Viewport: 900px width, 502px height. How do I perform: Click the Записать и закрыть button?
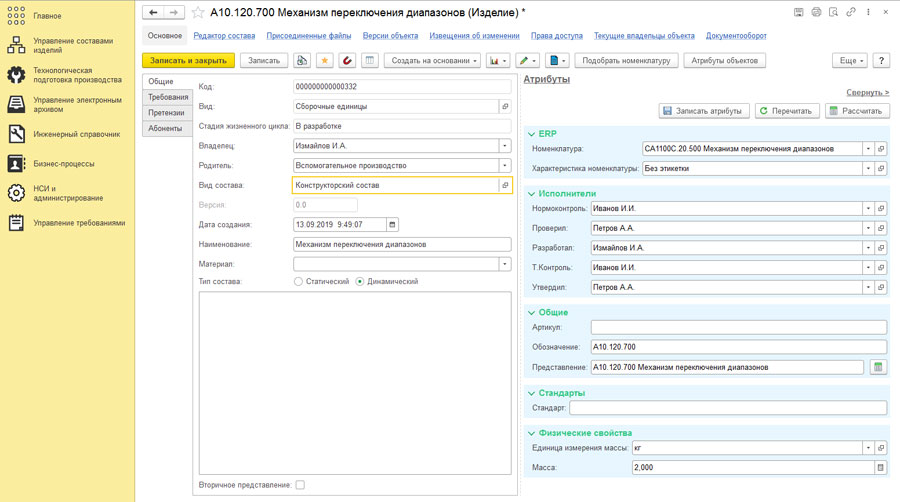188,61
